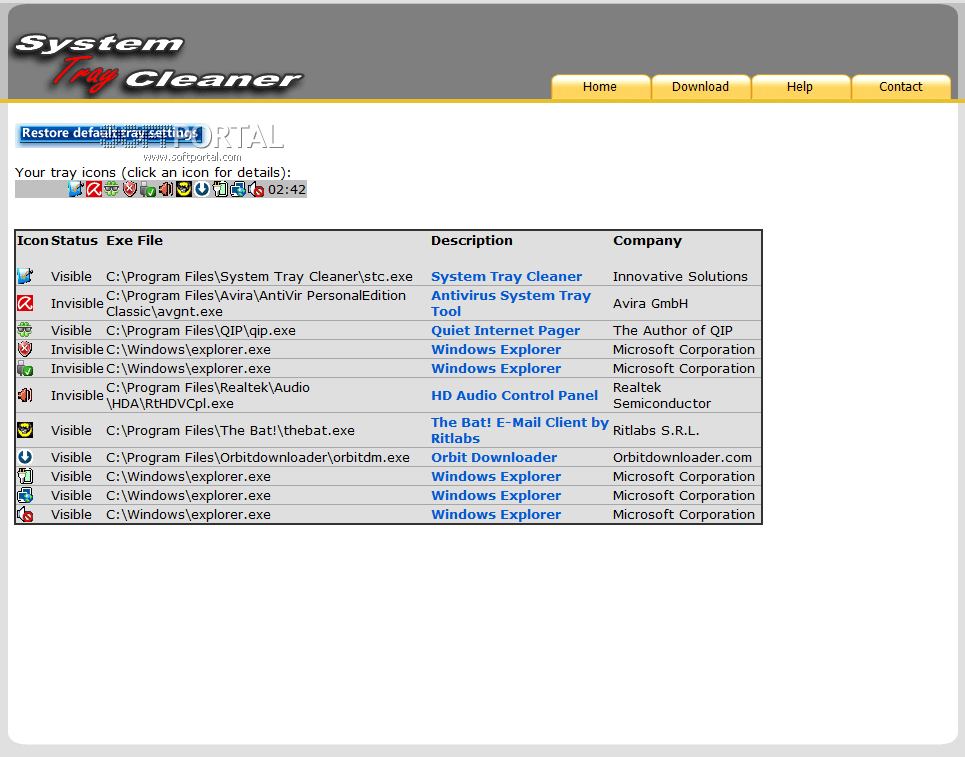
Task: Click Avira GmbH company cell
Action: click(x=651, y=303)
